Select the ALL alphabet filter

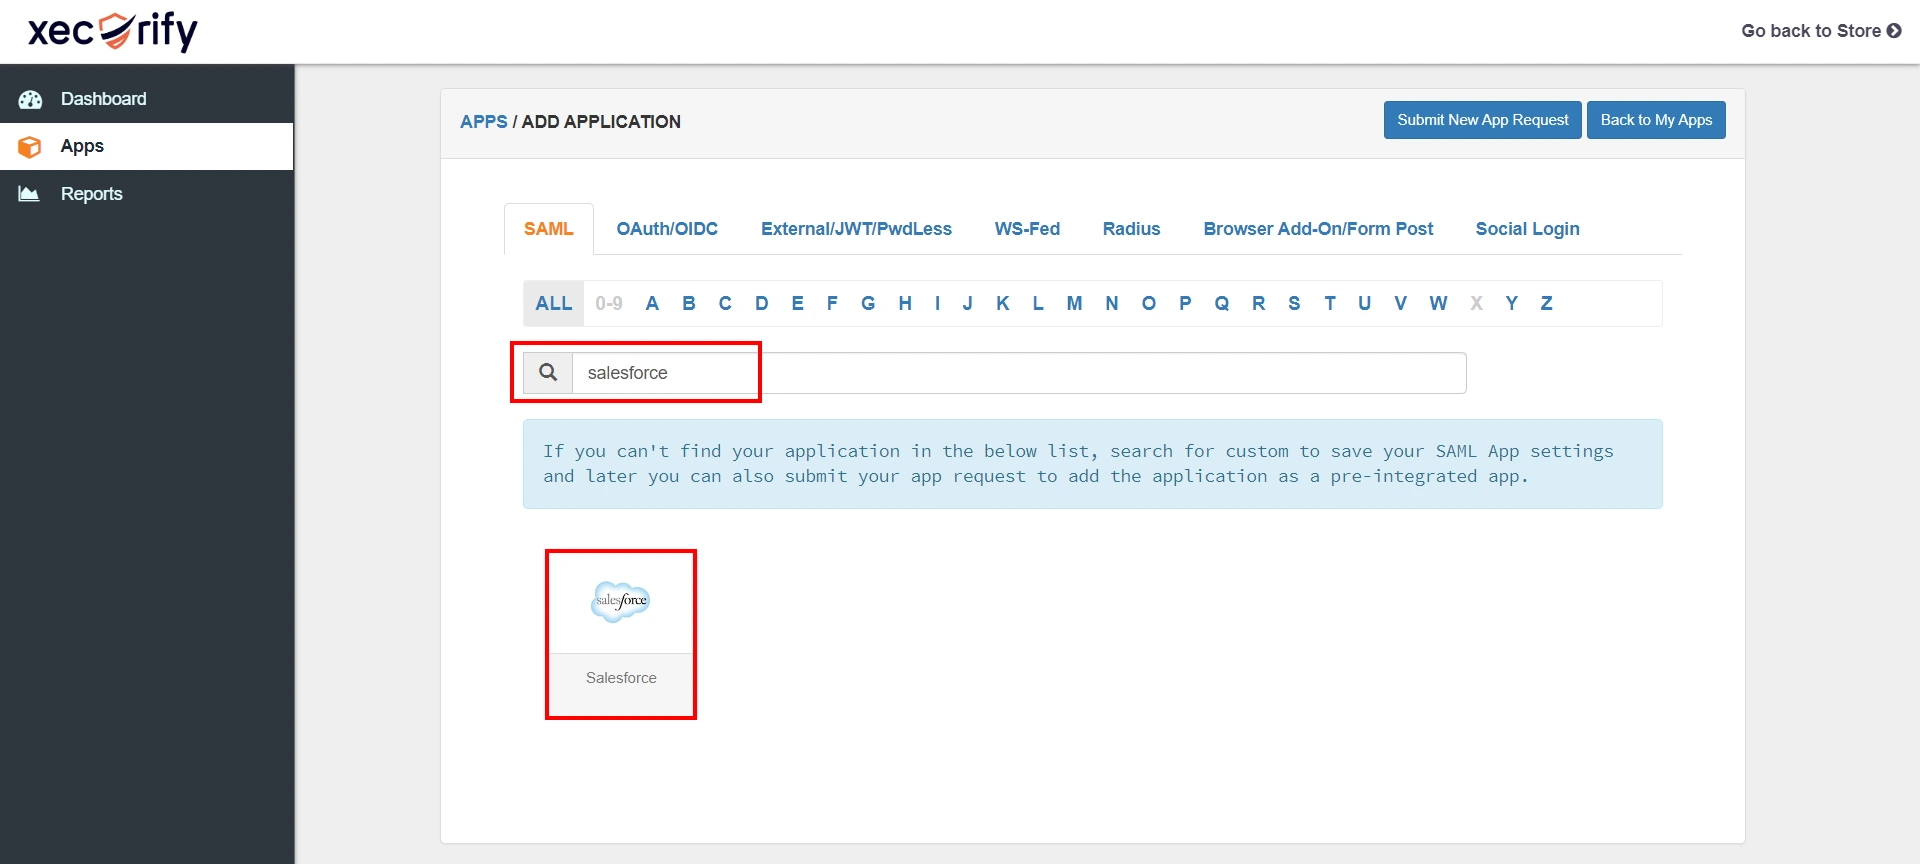(x=554, y=303)
